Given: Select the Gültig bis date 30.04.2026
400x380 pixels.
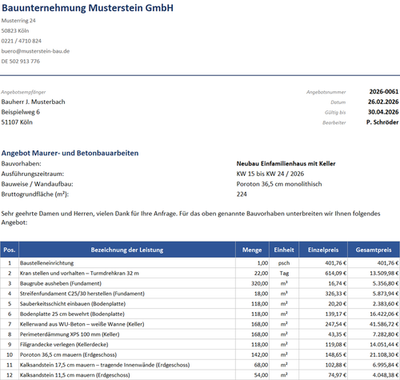Looking at the screenshot, I should [383, 112].
